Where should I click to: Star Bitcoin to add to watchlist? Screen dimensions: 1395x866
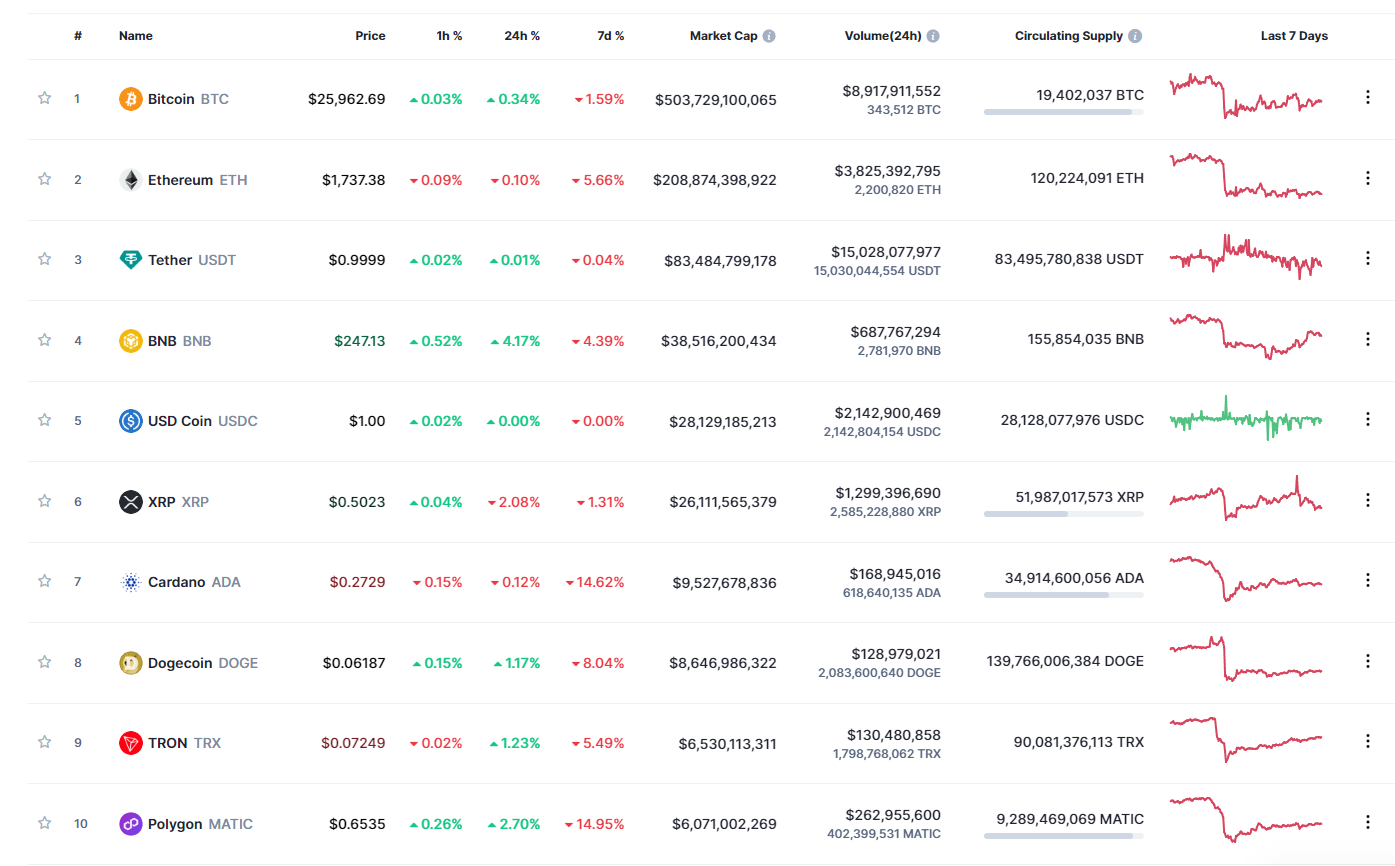click(x=44, y=98)
